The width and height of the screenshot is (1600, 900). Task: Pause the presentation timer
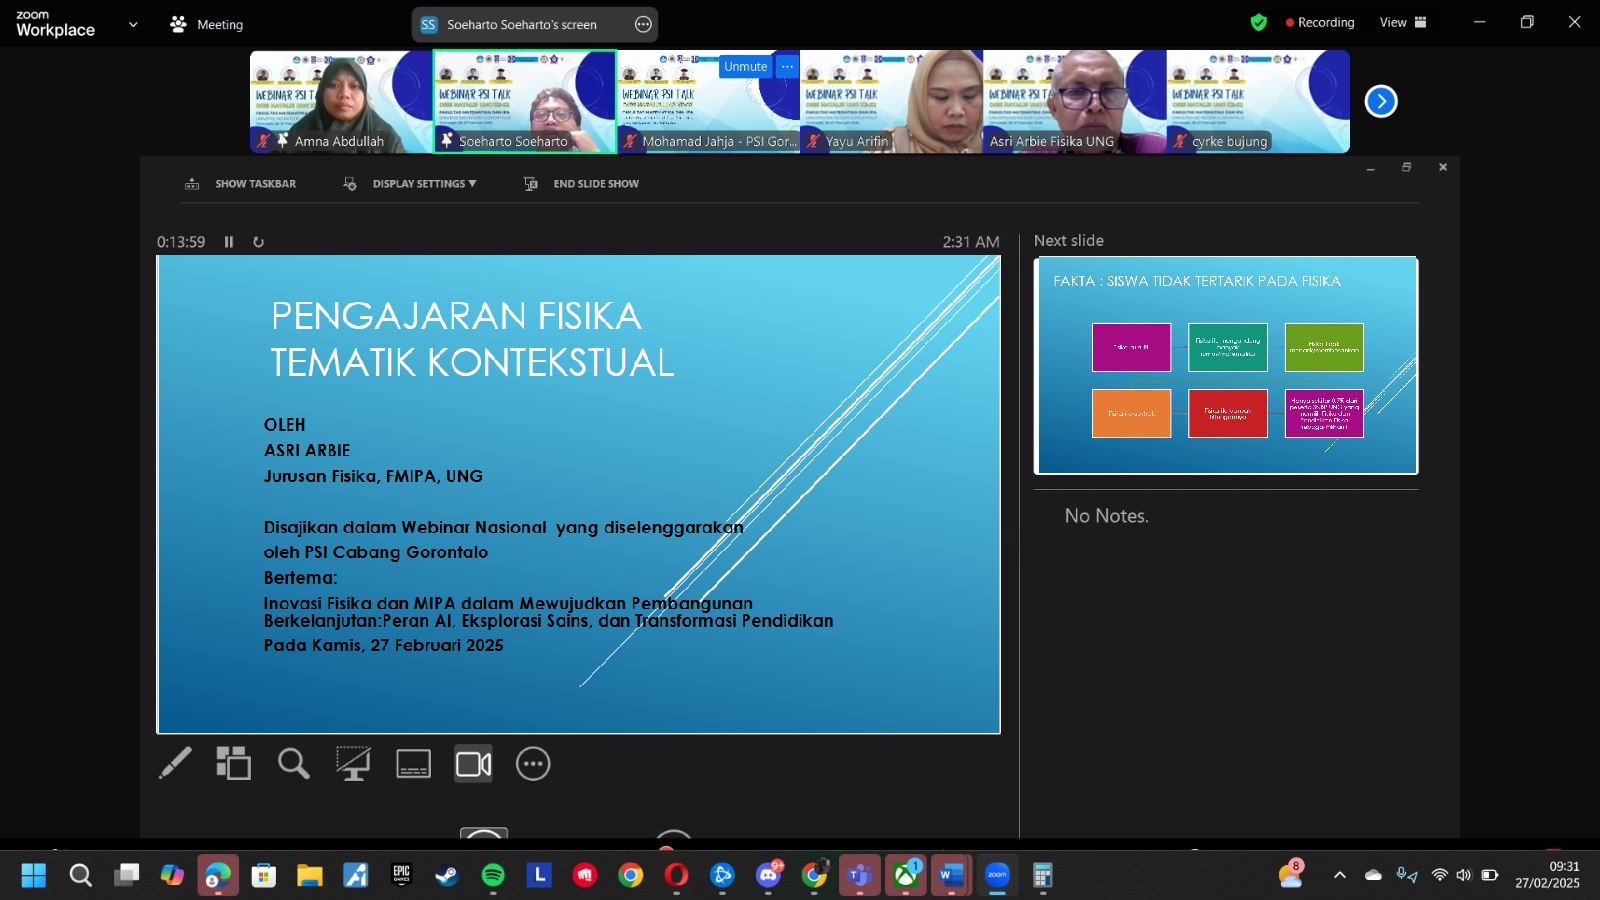[x=229, y=242]
